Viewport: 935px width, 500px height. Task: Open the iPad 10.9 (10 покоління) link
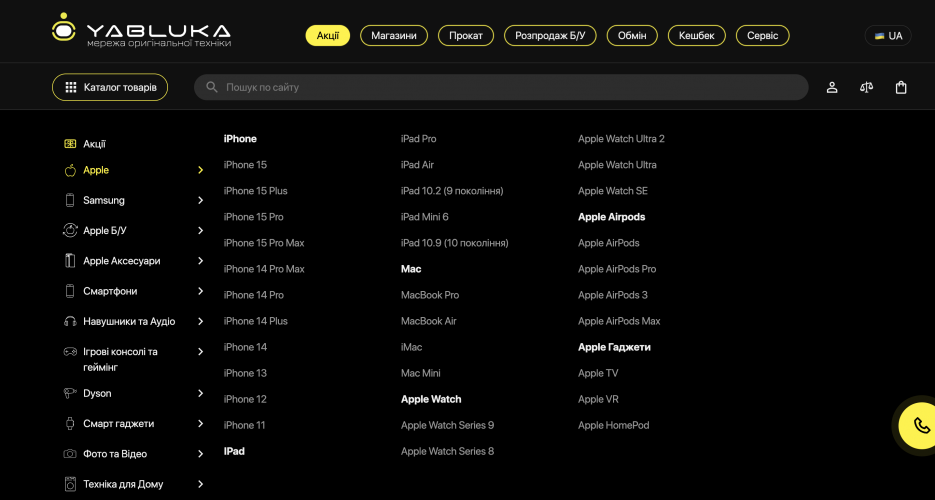click(454, 243)
